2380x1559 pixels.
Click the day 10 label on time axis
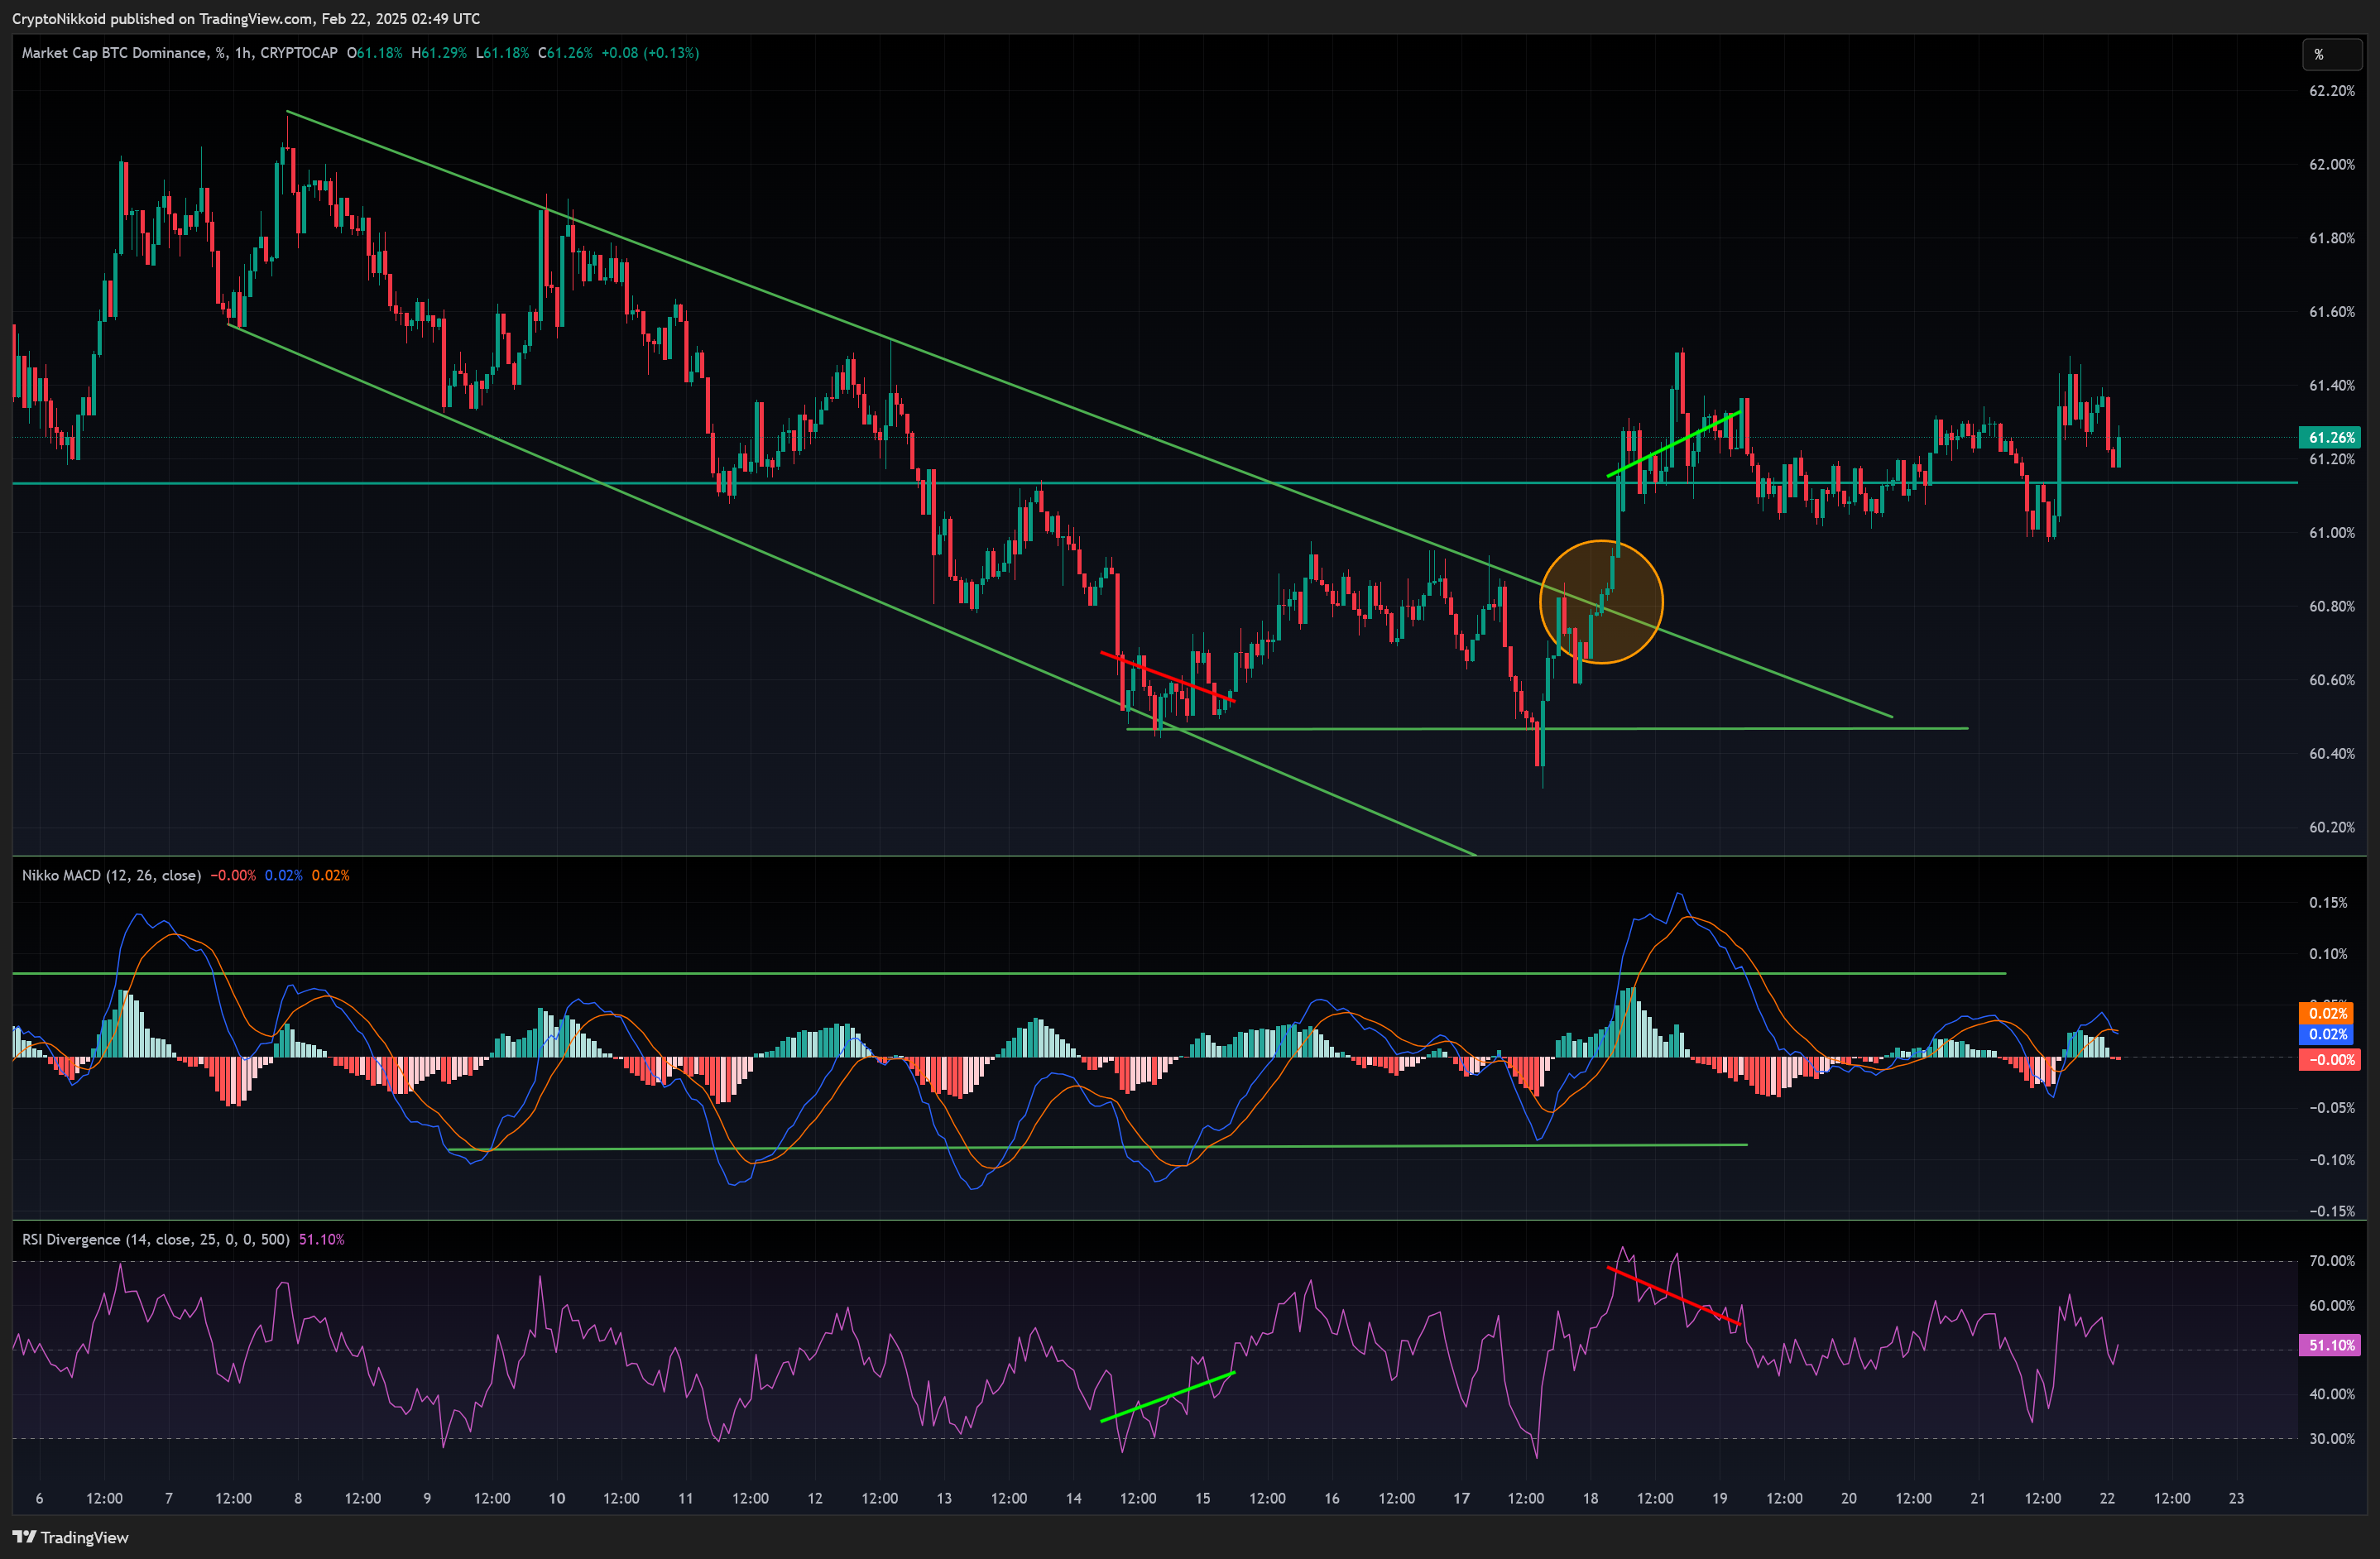(x=557, y=1498)
